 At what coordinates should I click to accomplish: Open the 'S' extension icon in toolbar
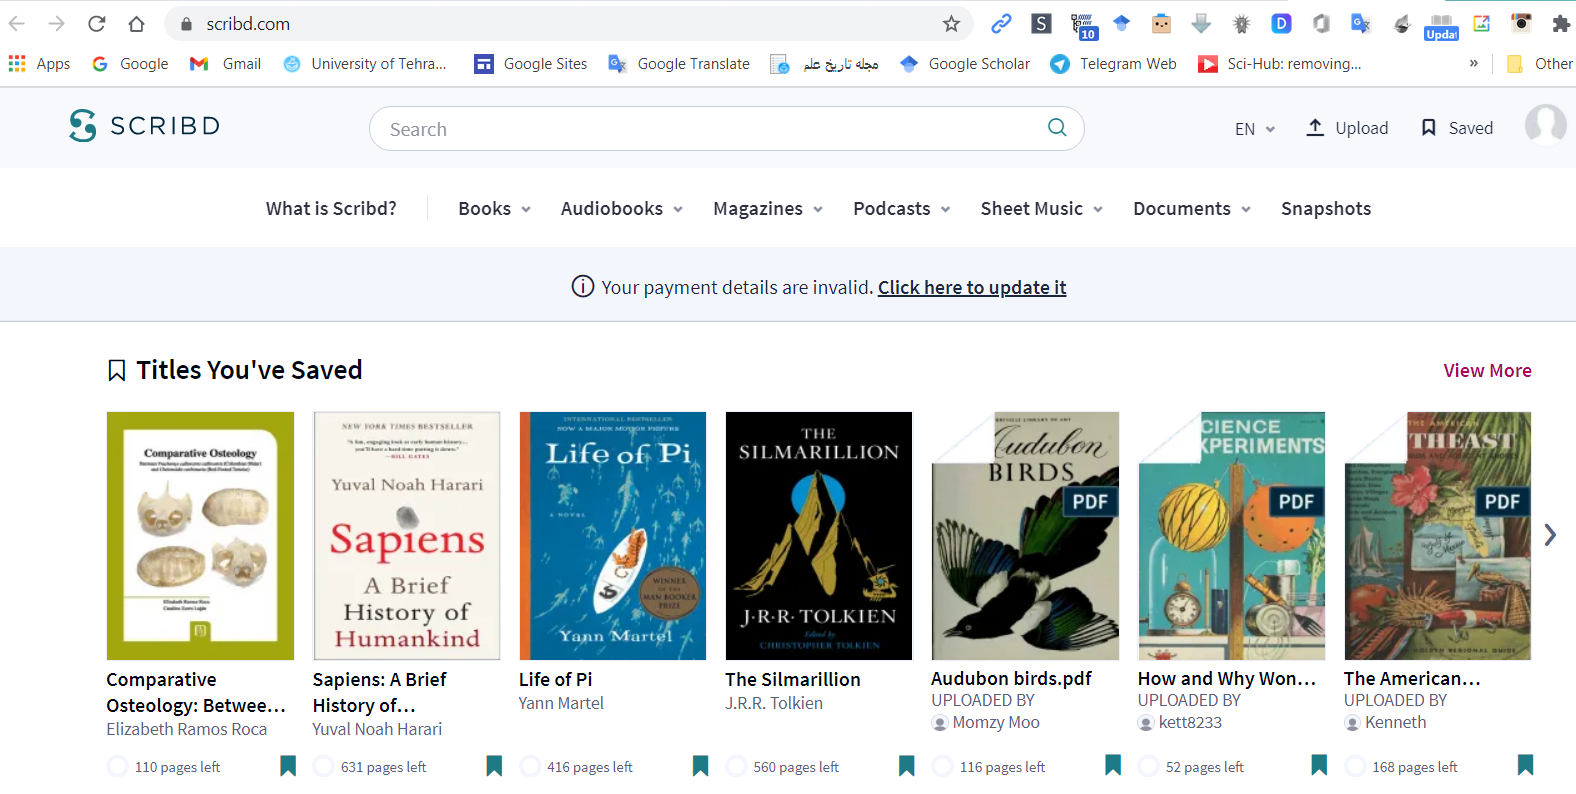coord(1041,23)
